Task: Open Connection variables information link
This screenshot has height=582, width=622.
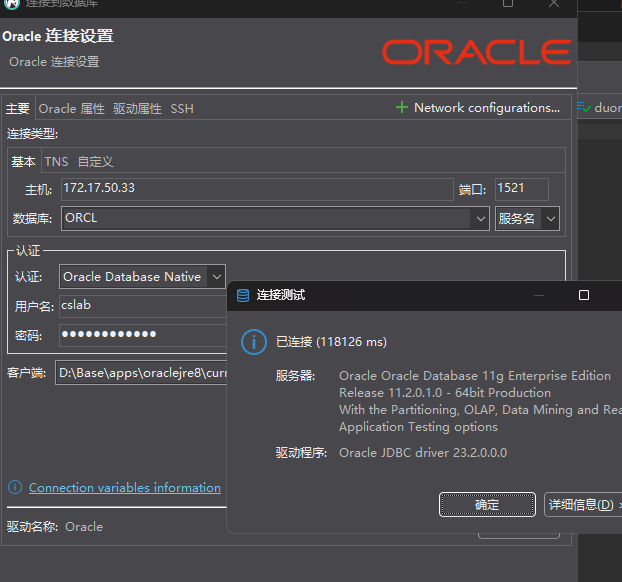Action: [x=125, y=488]
